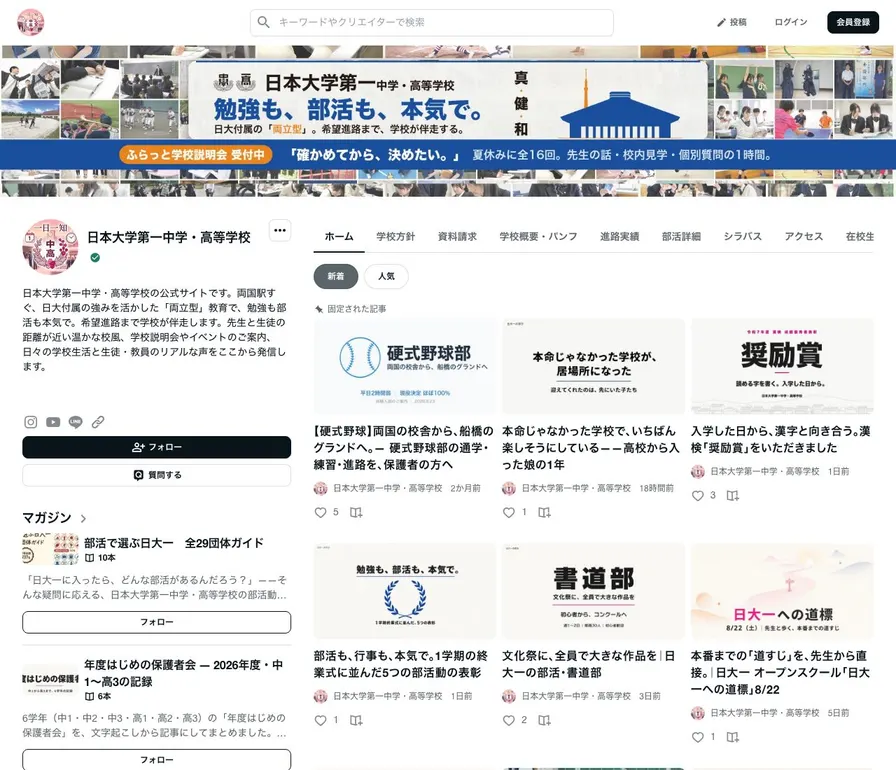896x770 pixels.
Task: Open the LINE account icon
Action: [75, 422]
